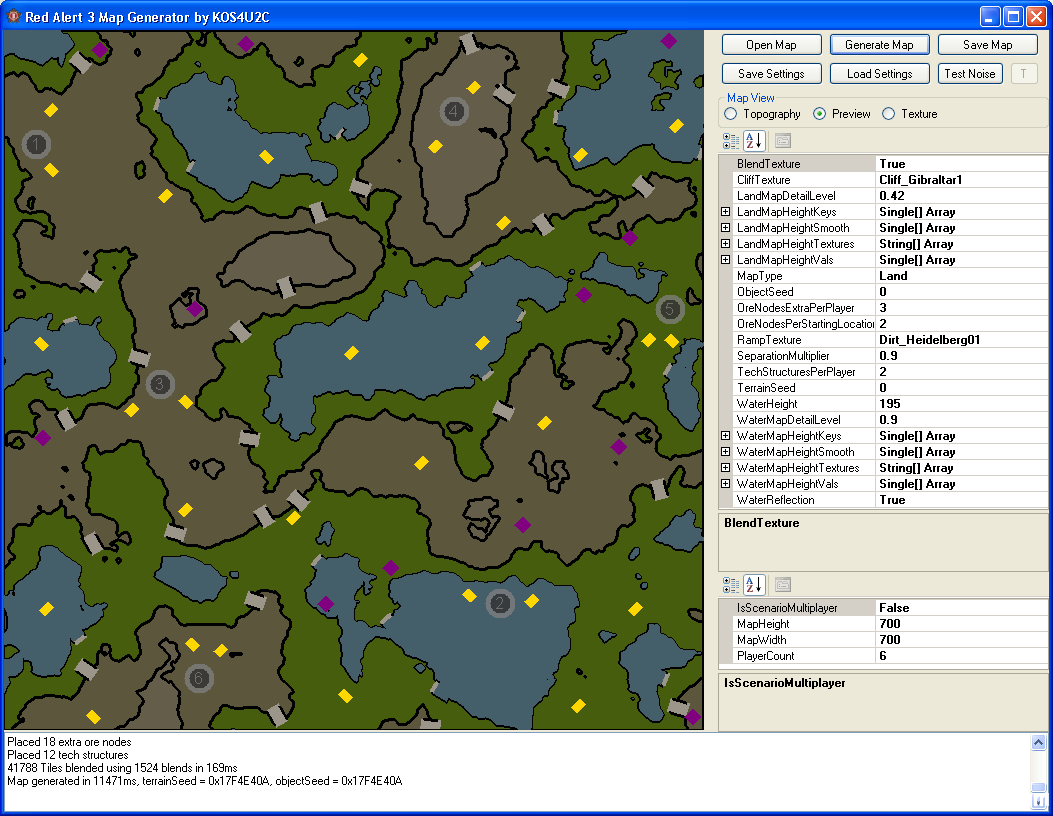Expand the WaterMapHeightTextures array
Screen dimensions: 1053x816
pyautogui.click(x=725, y=468)
